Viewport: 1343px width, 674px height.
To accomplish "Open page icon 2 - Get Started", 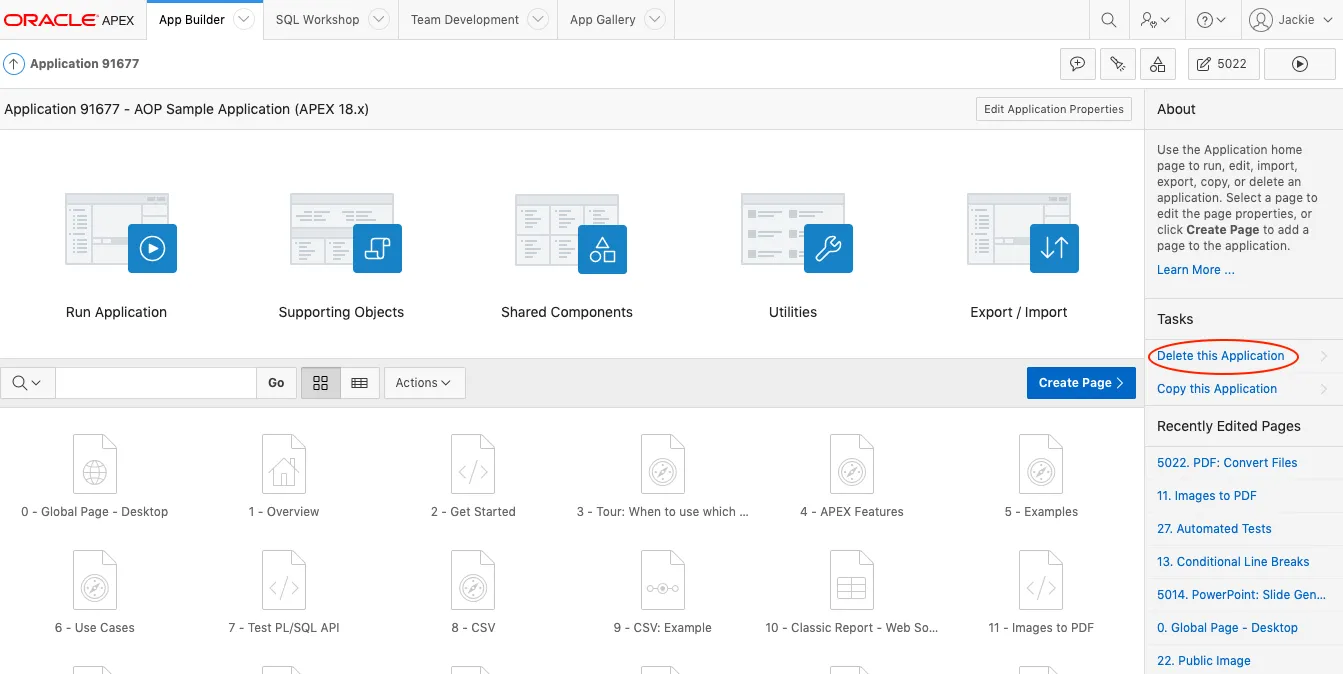I will pos(473,464).
